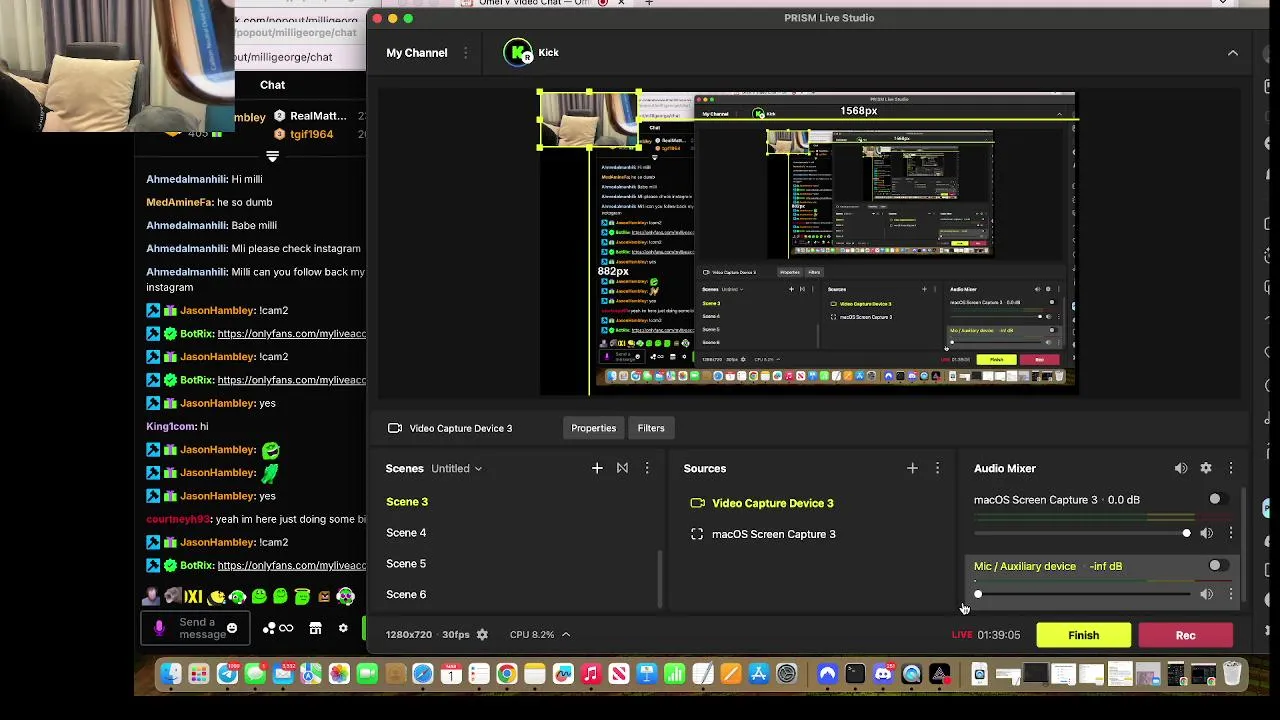Collapse channel bar with top-right chevron
Viewport: 1280px width, 720px height.
[x=1233, y=53]
